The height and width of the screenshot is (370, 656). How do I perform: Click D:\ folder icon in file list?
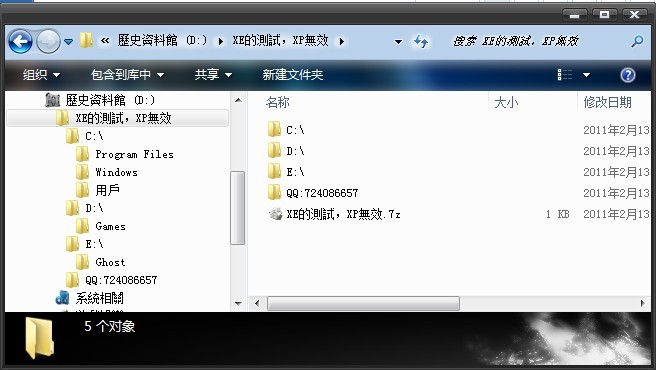pos(274,150)
